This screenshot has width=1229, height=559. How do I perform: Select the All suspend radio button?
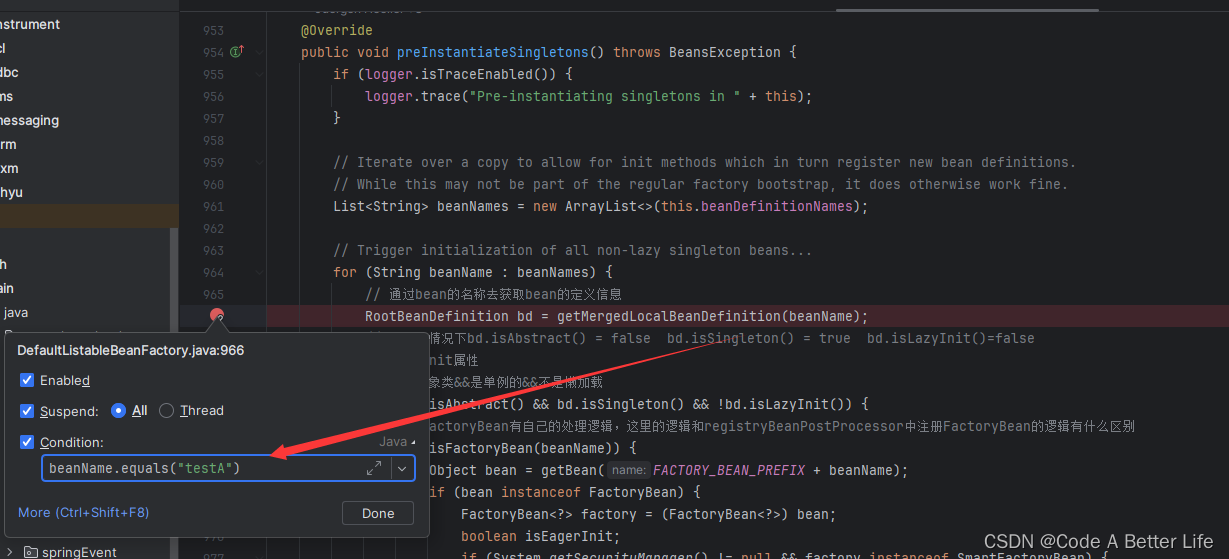[x=118, y=410]
